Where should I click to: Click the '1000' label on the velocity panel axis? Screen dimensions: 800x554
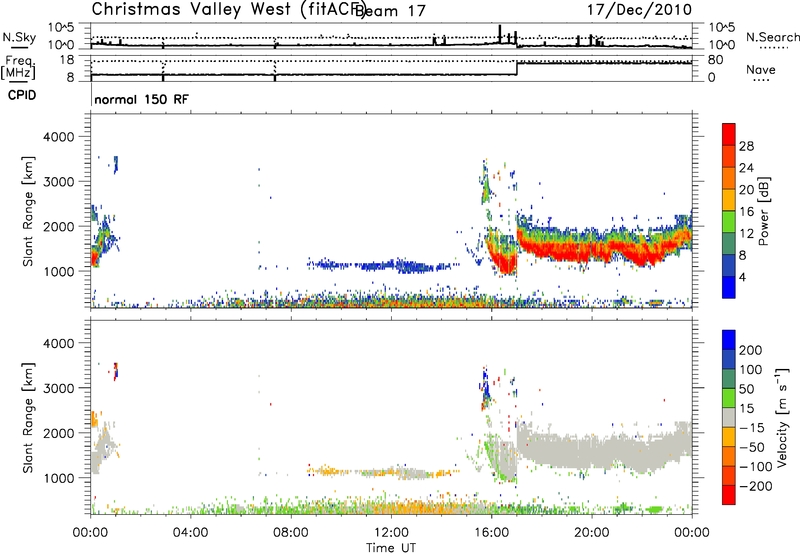[59, 478]
